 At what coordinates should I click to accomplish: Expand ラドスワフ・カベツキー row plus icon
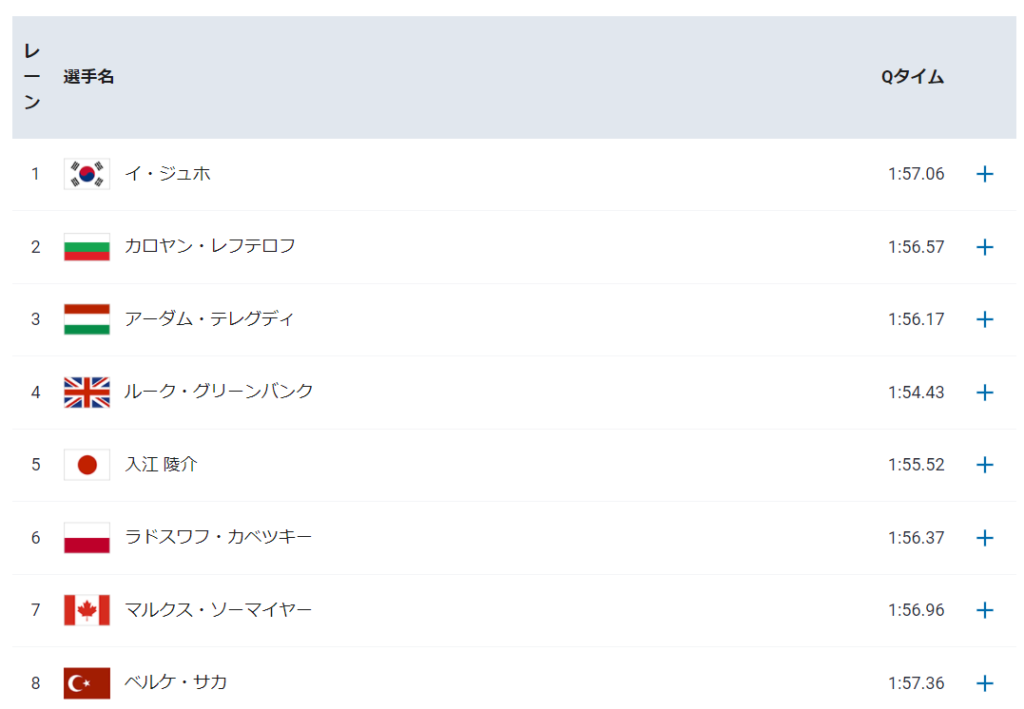(x=984, y=538)
